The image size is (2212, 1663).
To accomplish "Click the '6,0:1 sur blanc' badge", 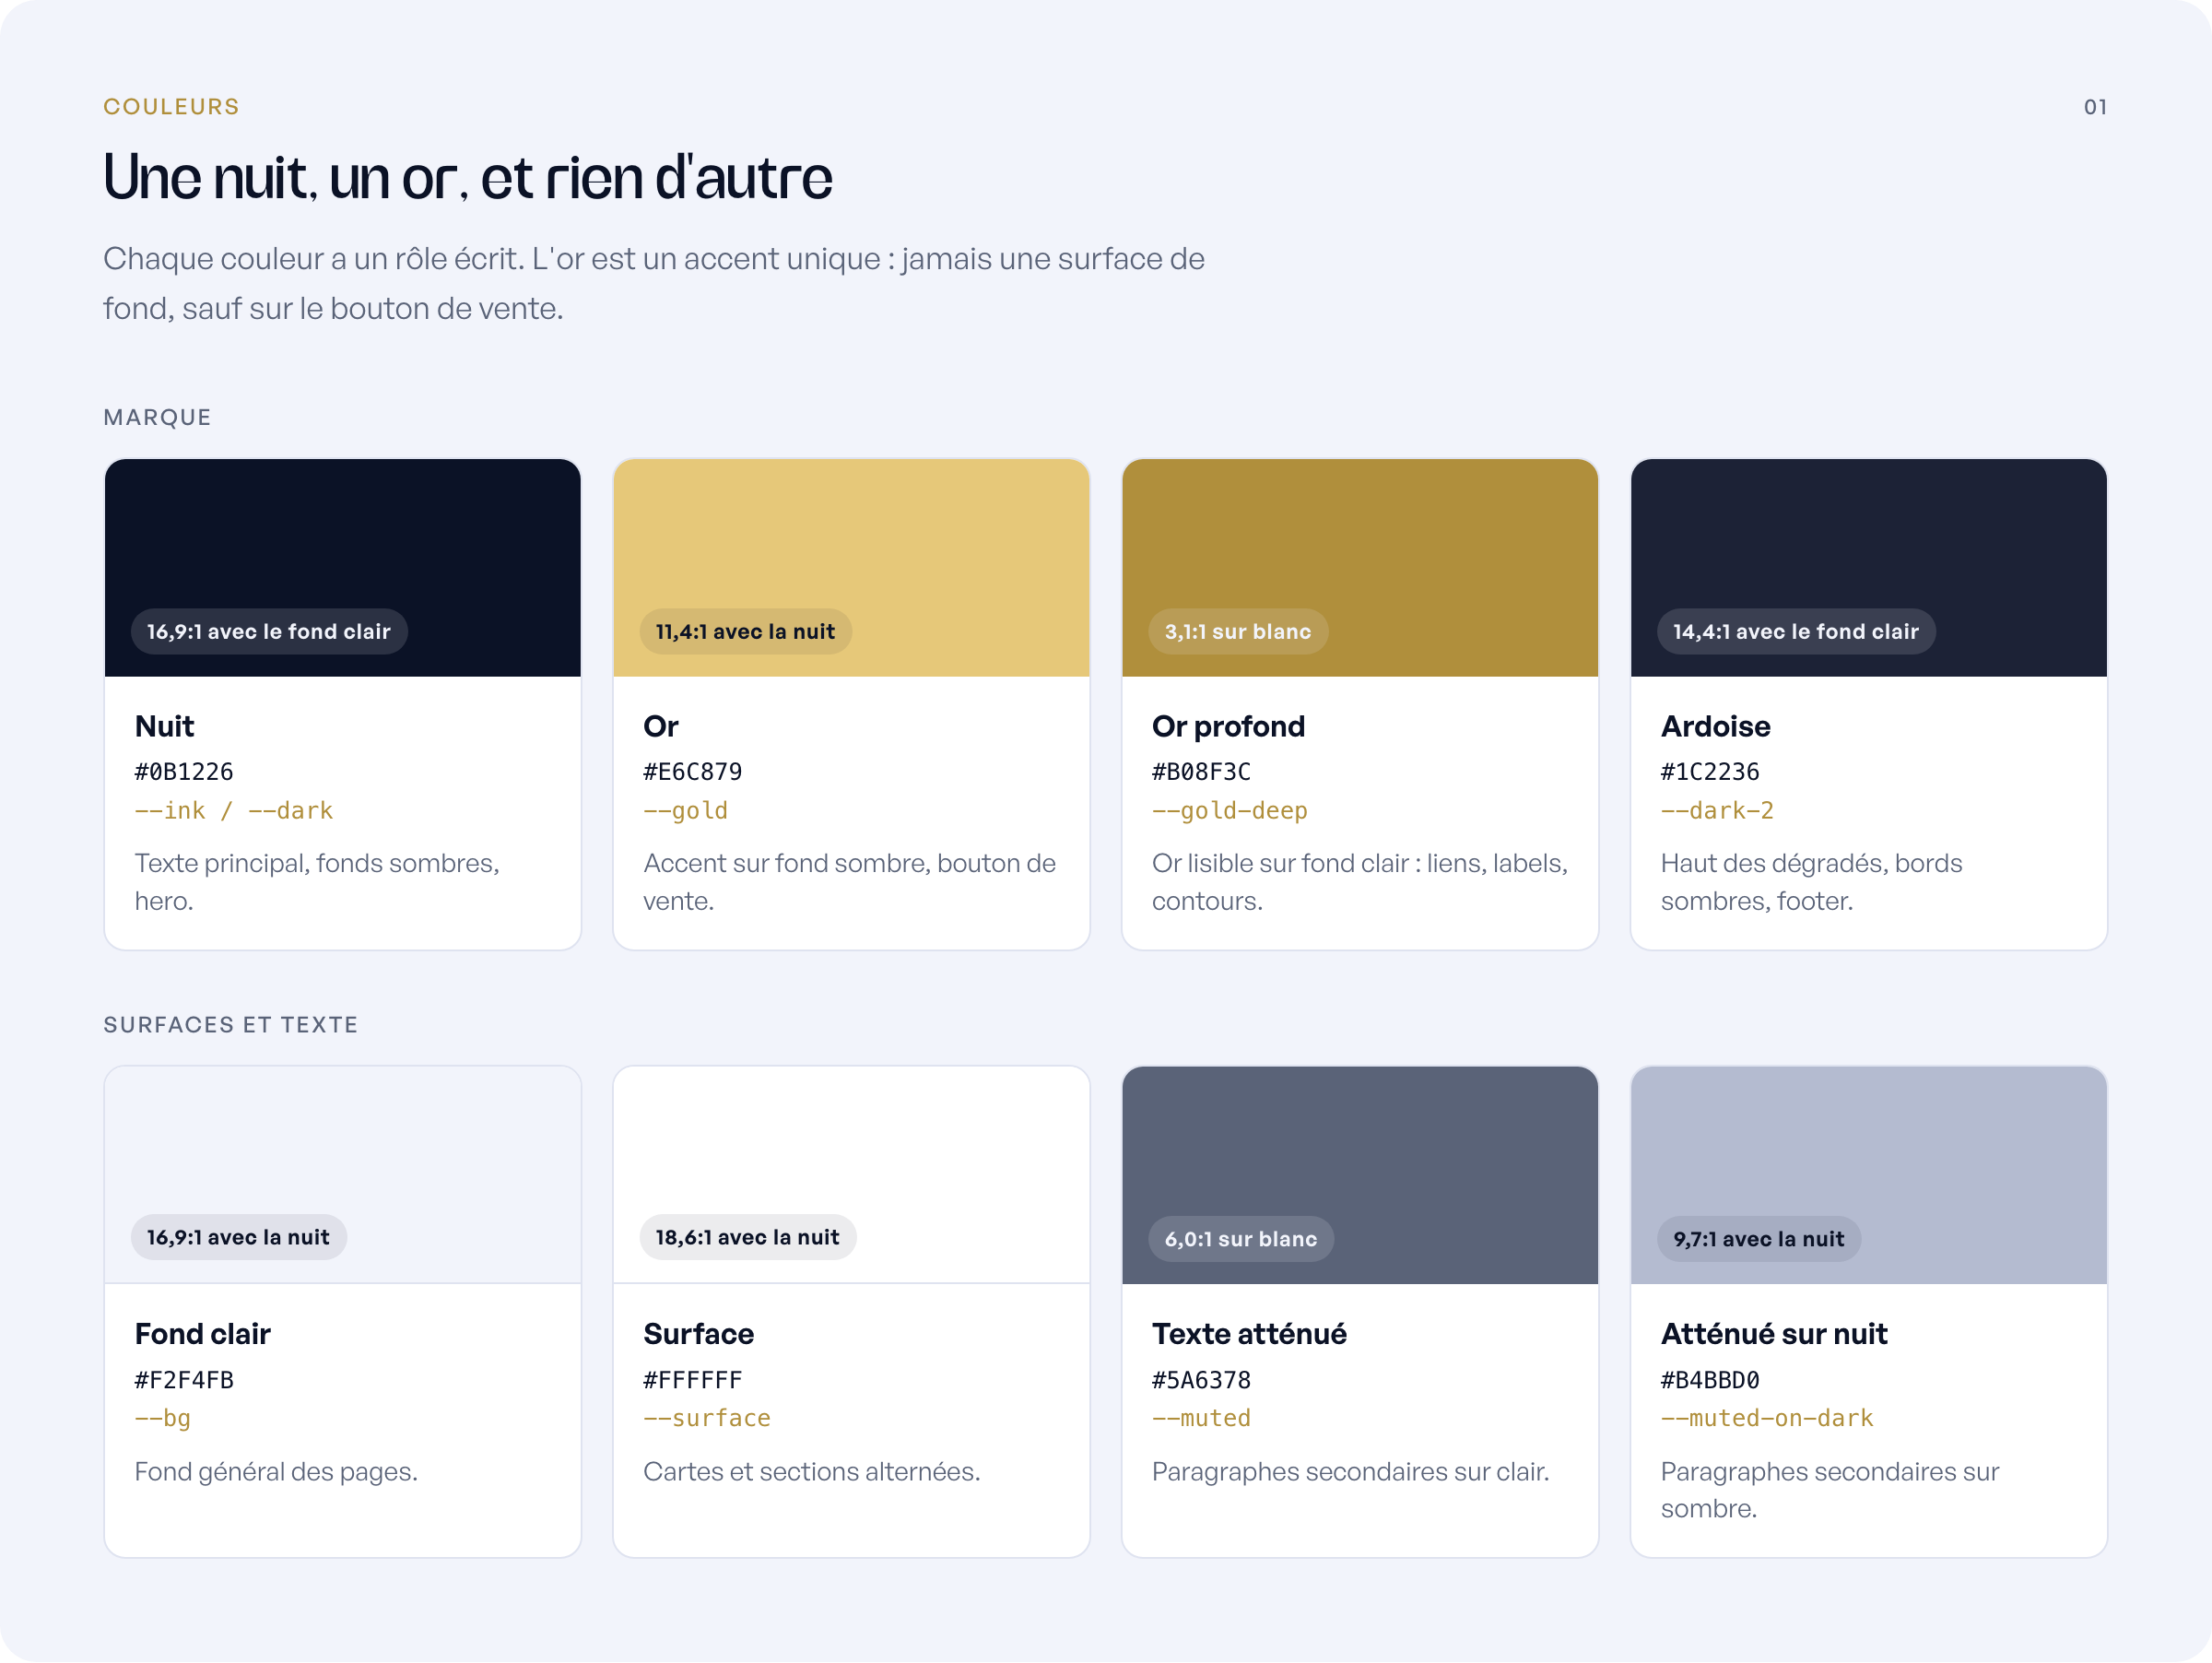I will pyautogui.click(x=1241, y=1239).
